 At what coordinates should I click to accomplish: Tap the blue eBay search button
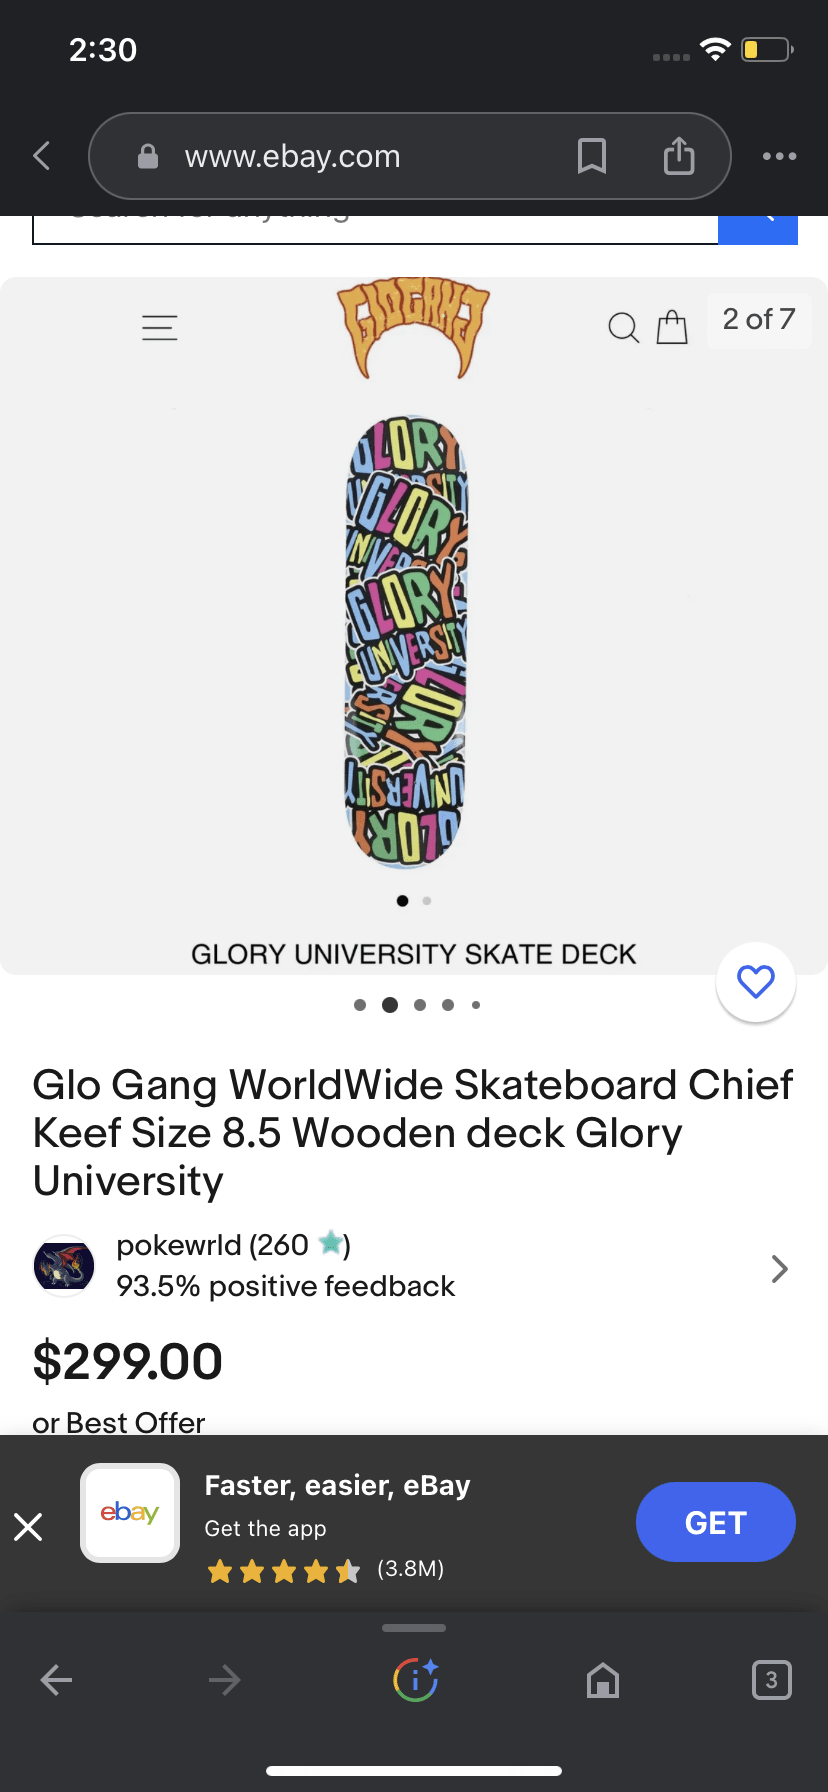tap(758, 228)
